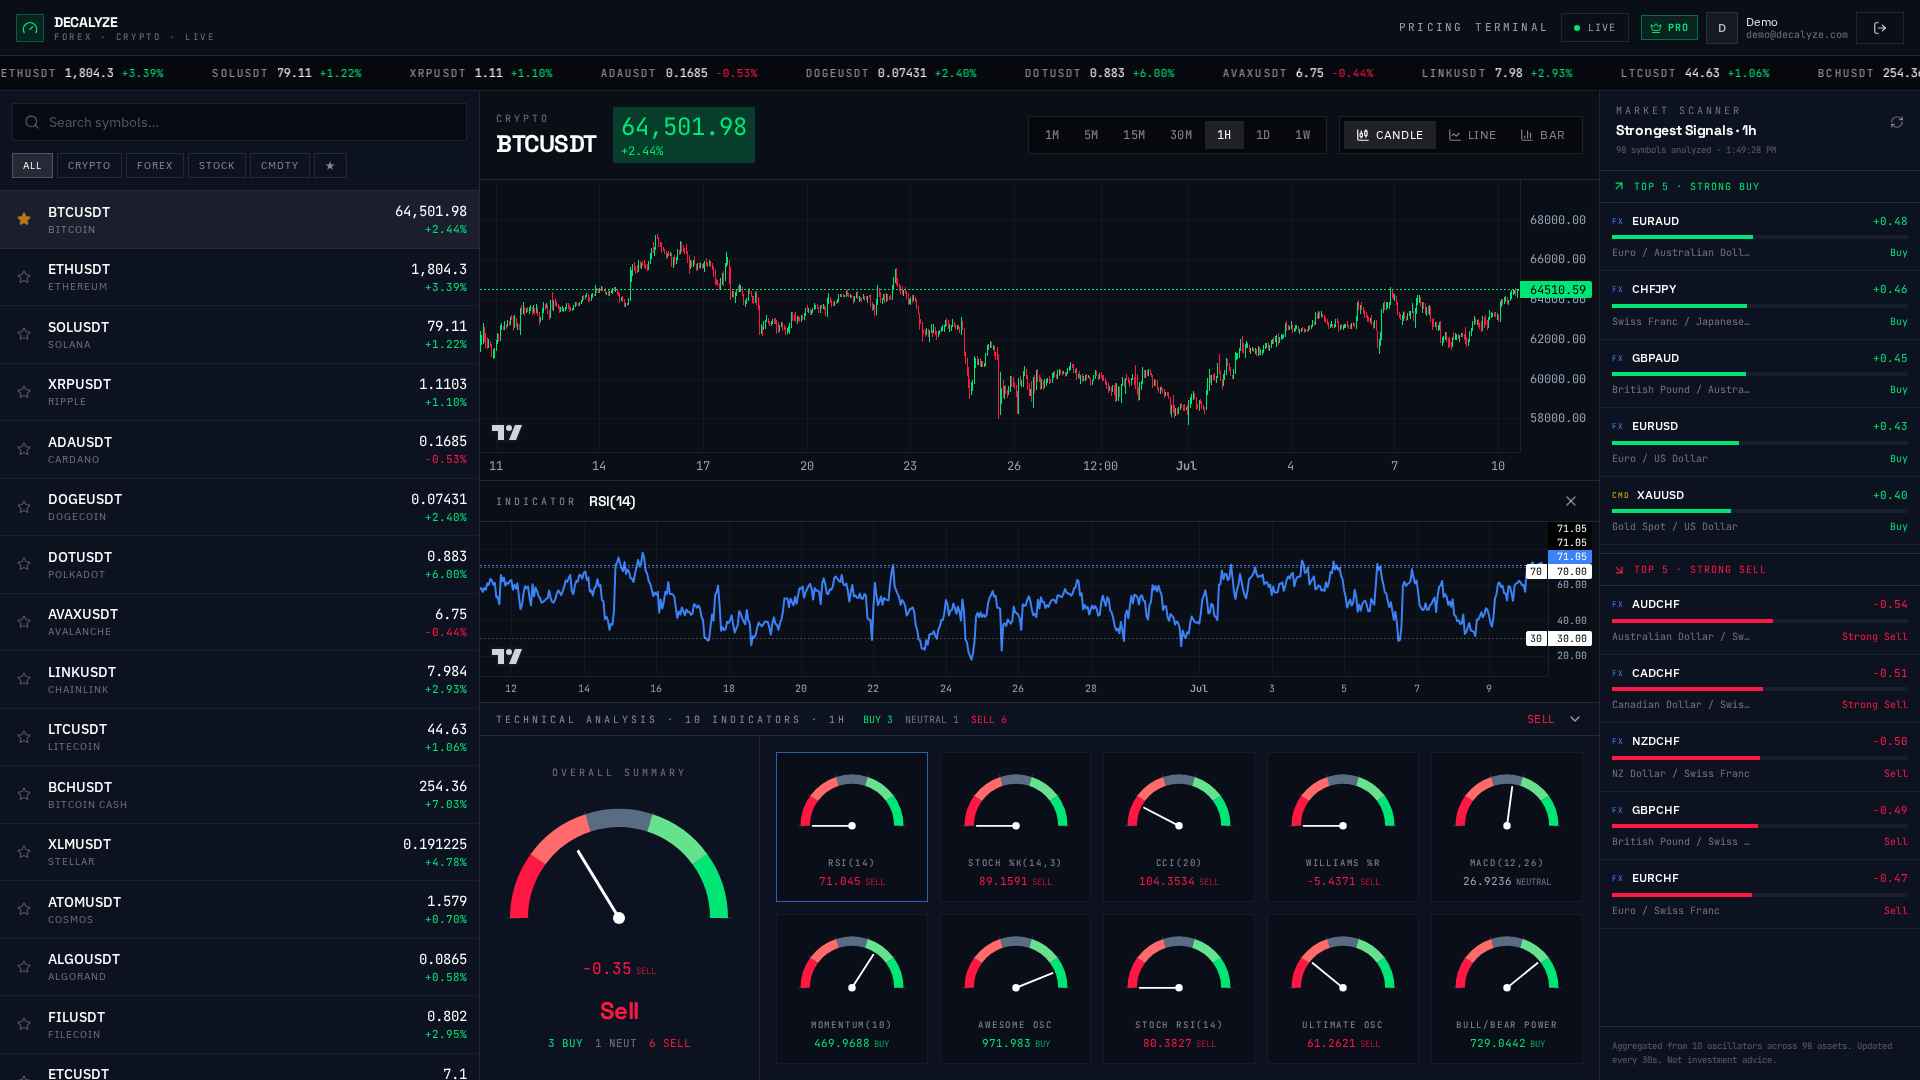Click TradingView logo on price chart
Viewport: 1920px width, 1080px height.
click(507, 432)
